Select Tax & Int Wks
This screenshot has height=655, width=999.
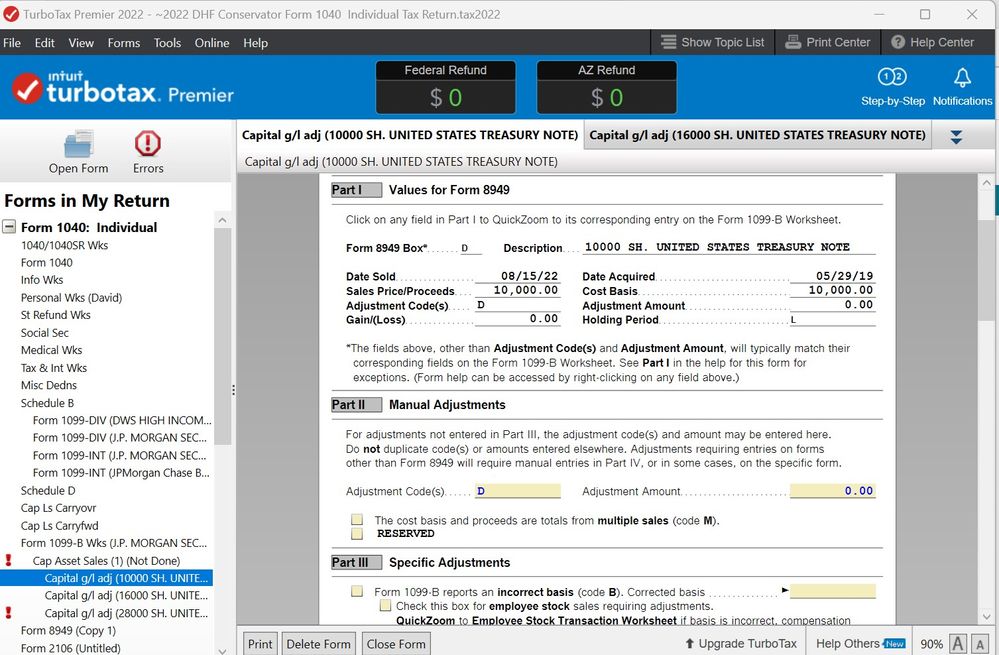coord(54,368)
